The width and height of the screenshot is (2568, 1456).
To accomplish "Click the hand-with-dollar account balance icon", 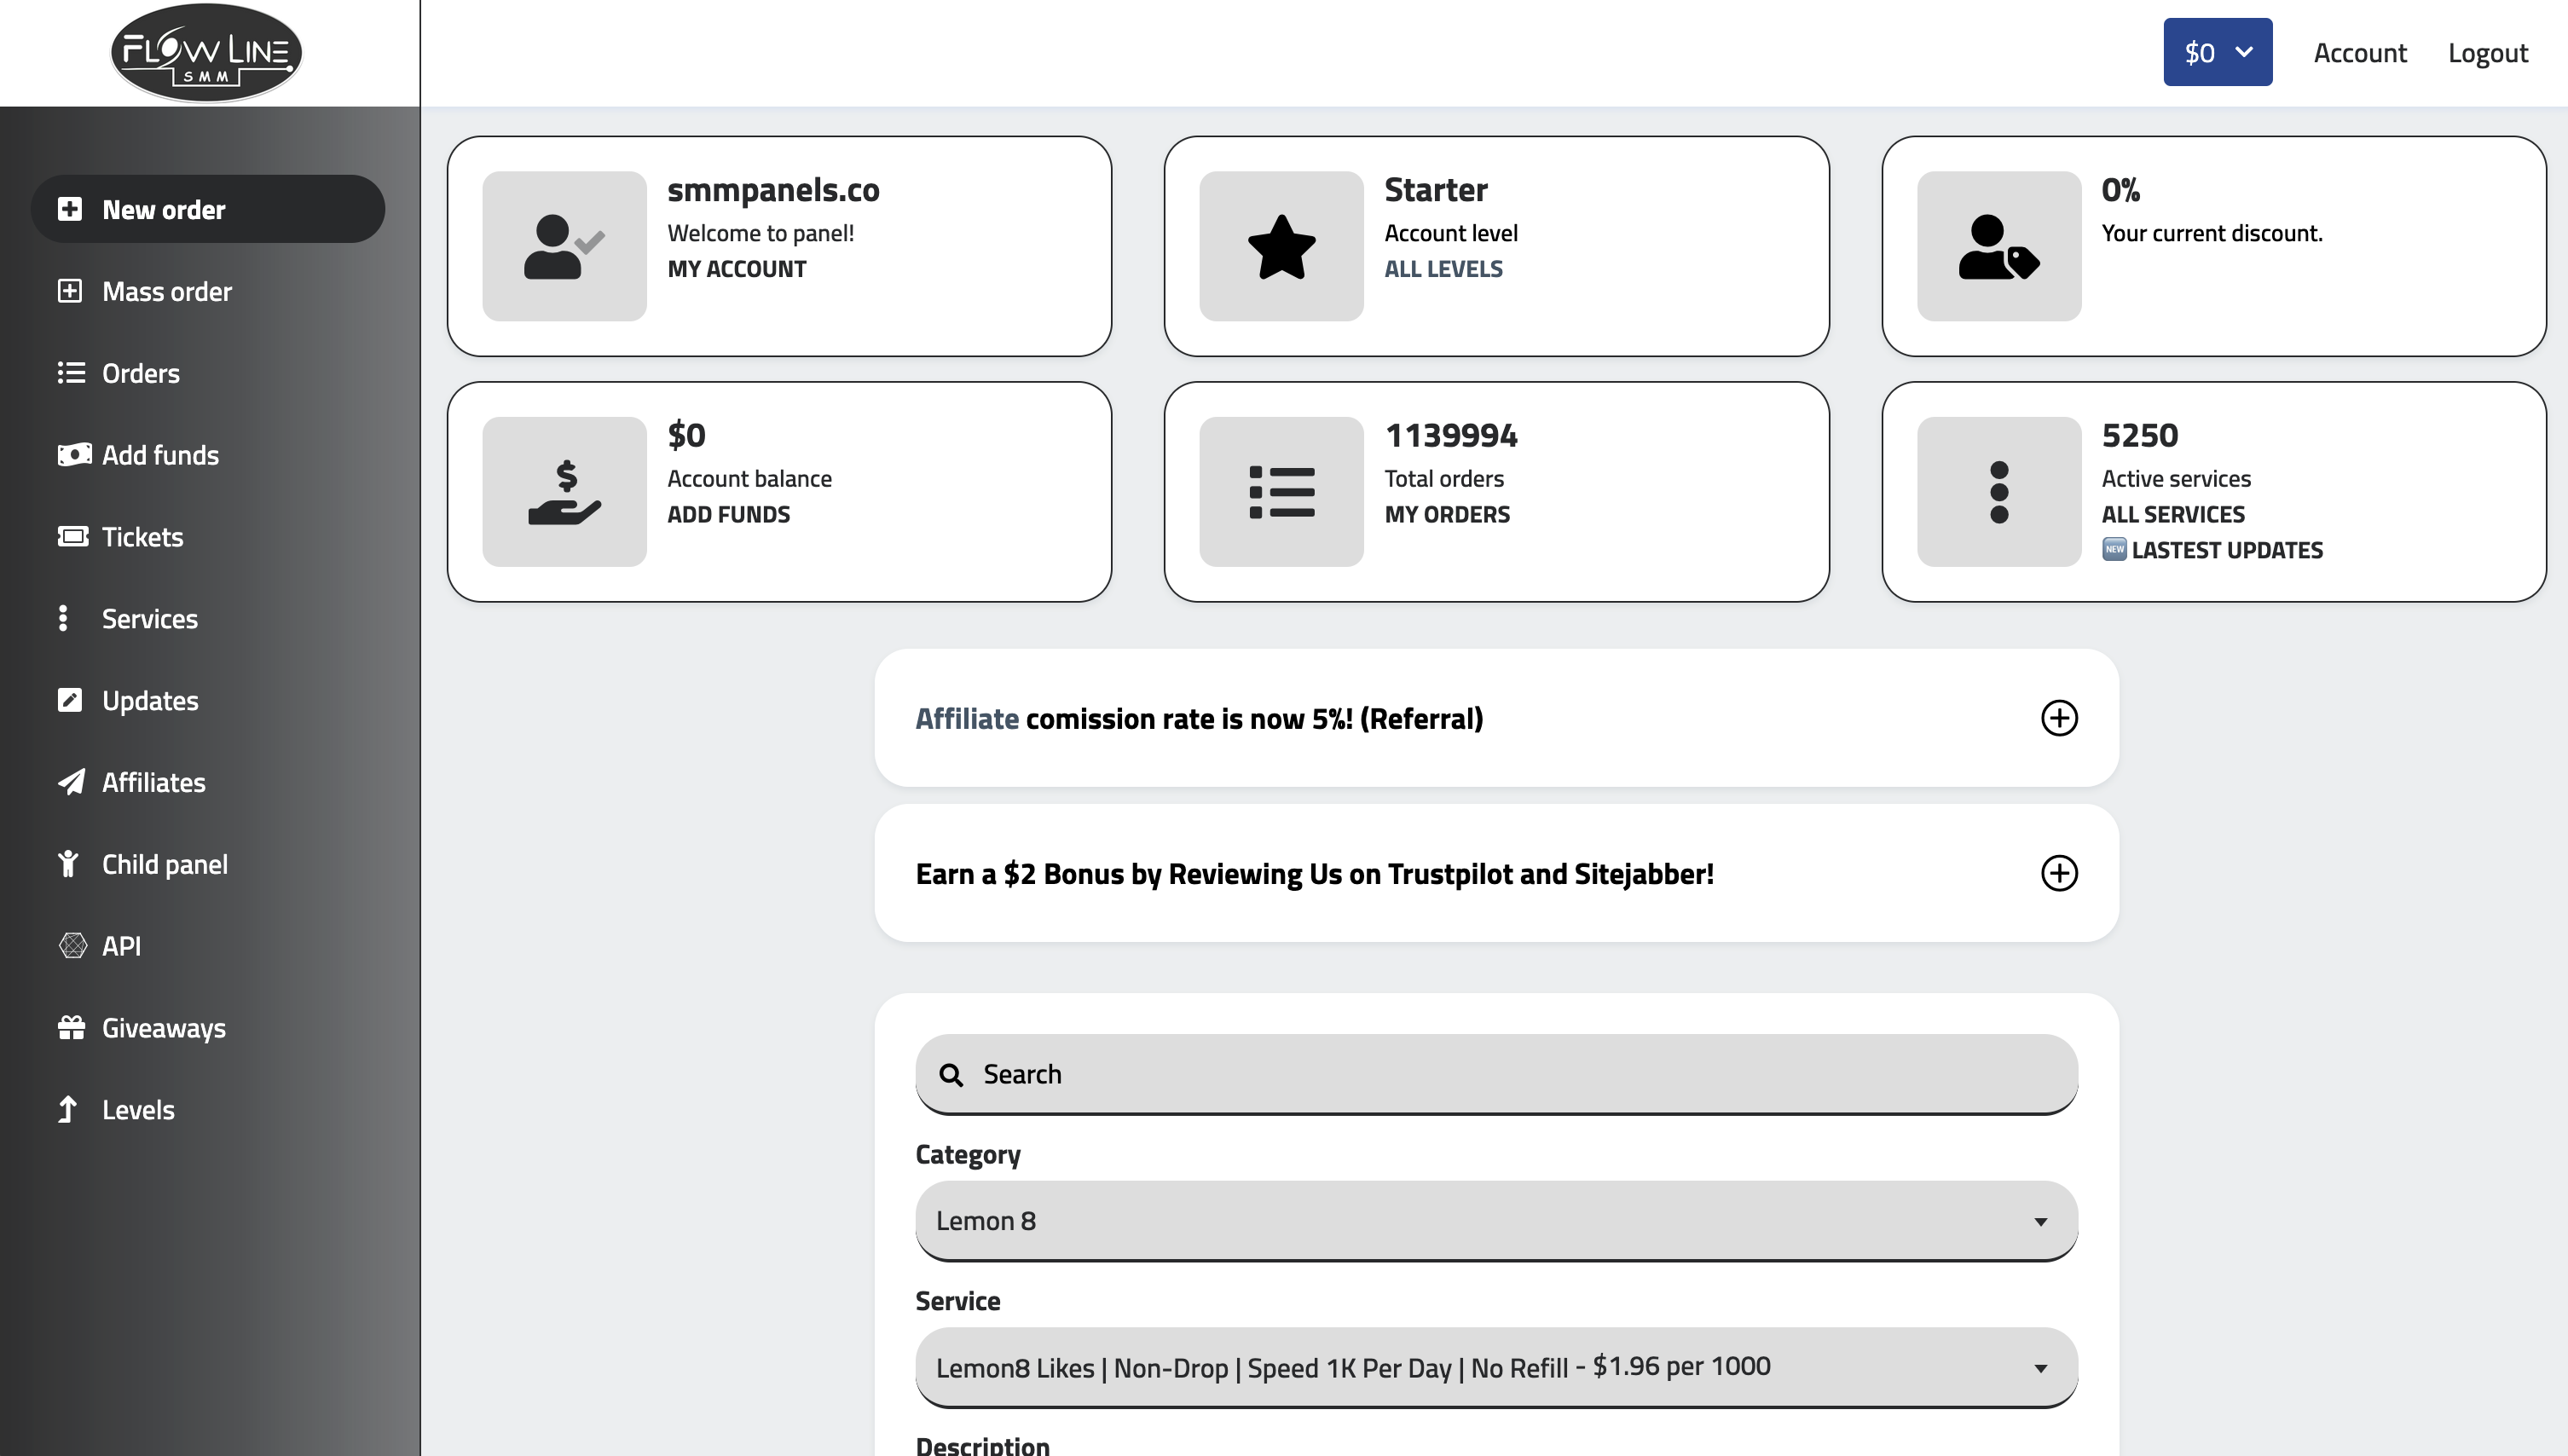I will 564,492.
